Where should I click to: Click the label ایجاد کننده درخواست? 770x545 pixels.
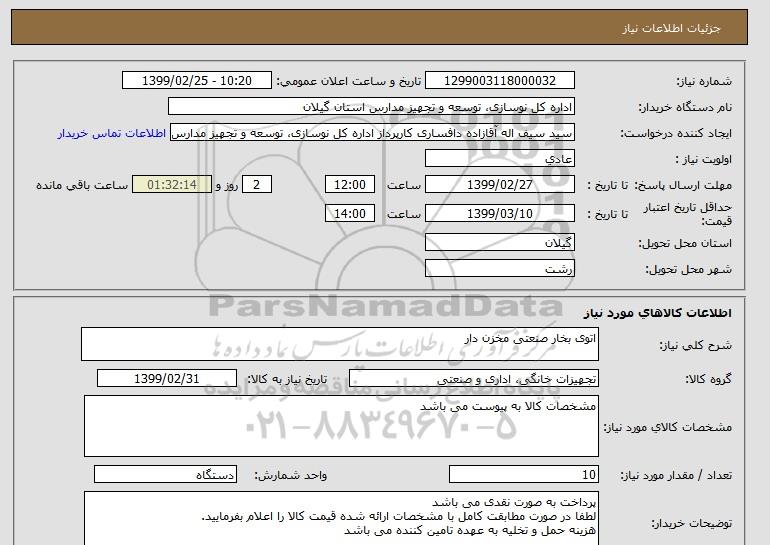coord(676,134)
